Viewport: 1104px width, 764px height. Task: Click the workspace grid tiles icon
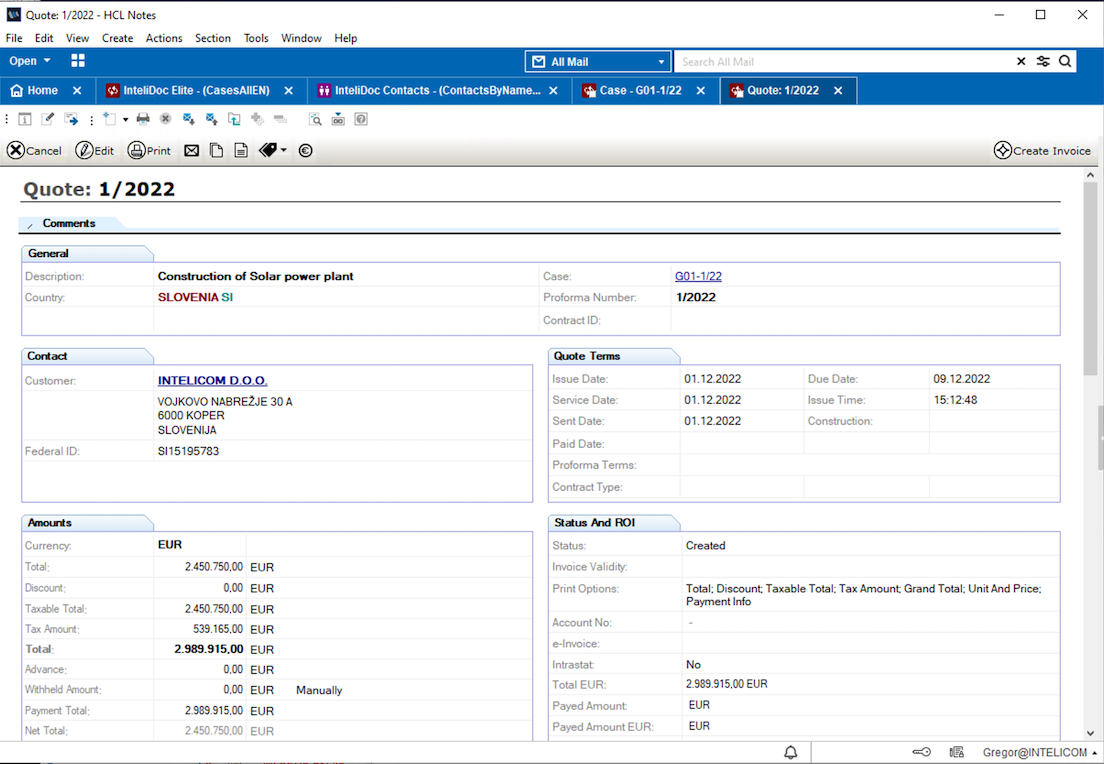78,61
